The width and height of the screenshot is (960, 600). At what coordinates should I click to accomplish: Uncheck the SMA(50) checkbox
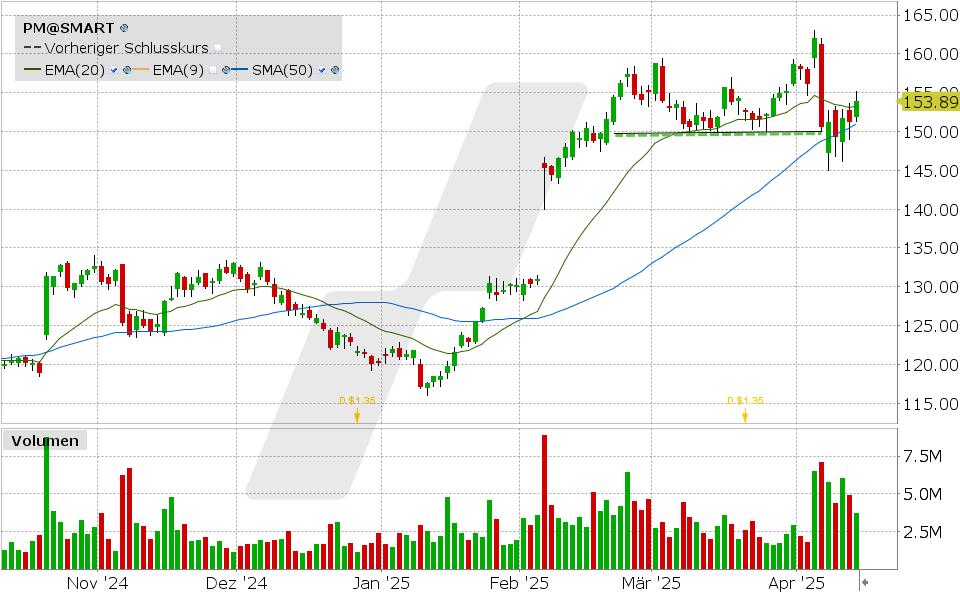coord(322,70)
